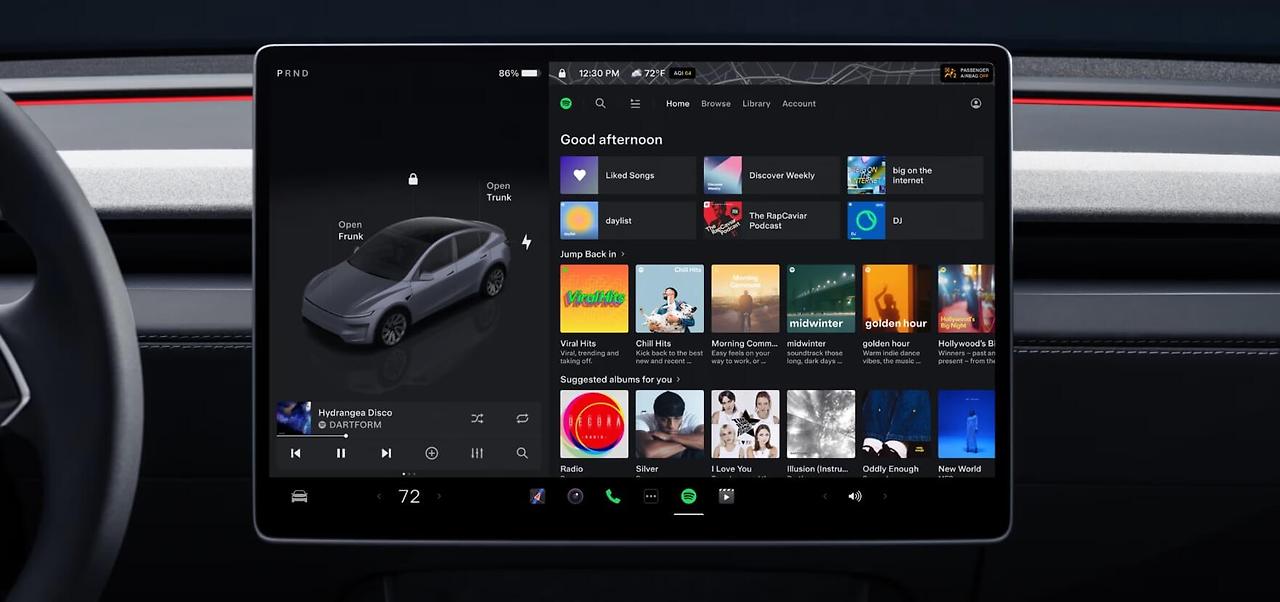The height and width of the screenshot is (602, 1280).
Task: Open the Morning Commute playlist cover
Action: pyautogui.click(x=745, y=298)
